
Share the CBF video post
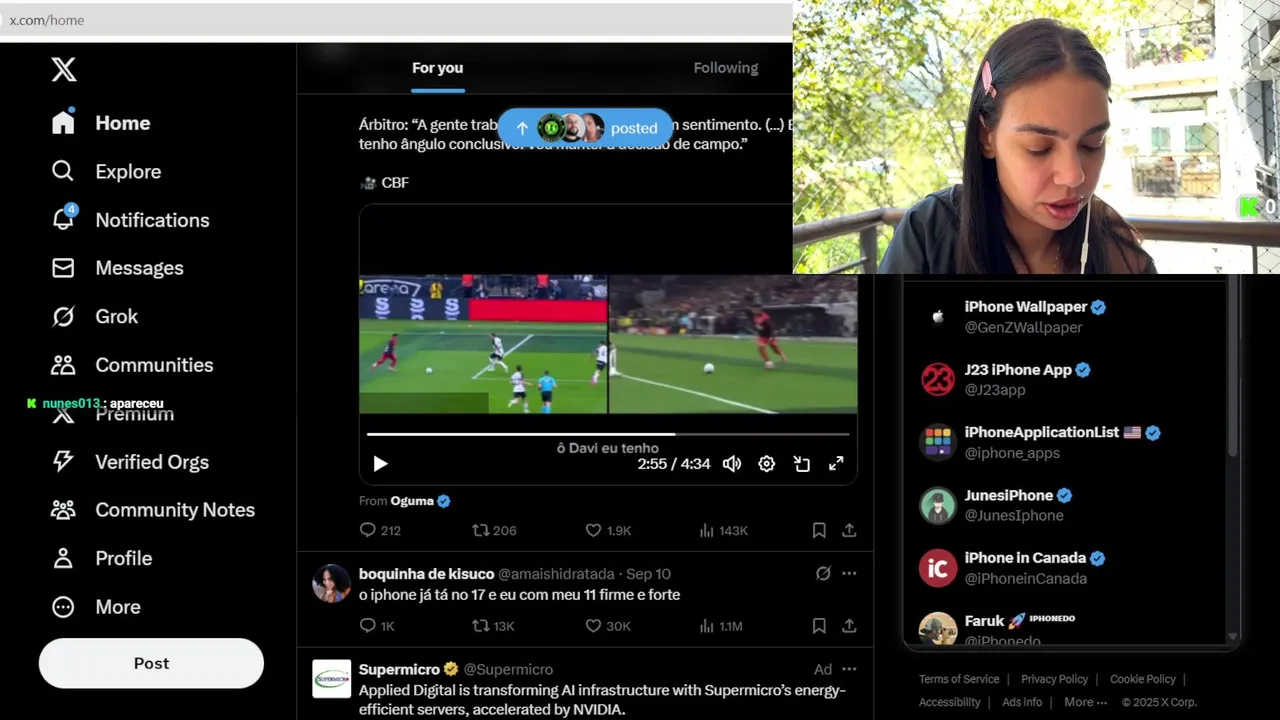(x=849, y=530)
